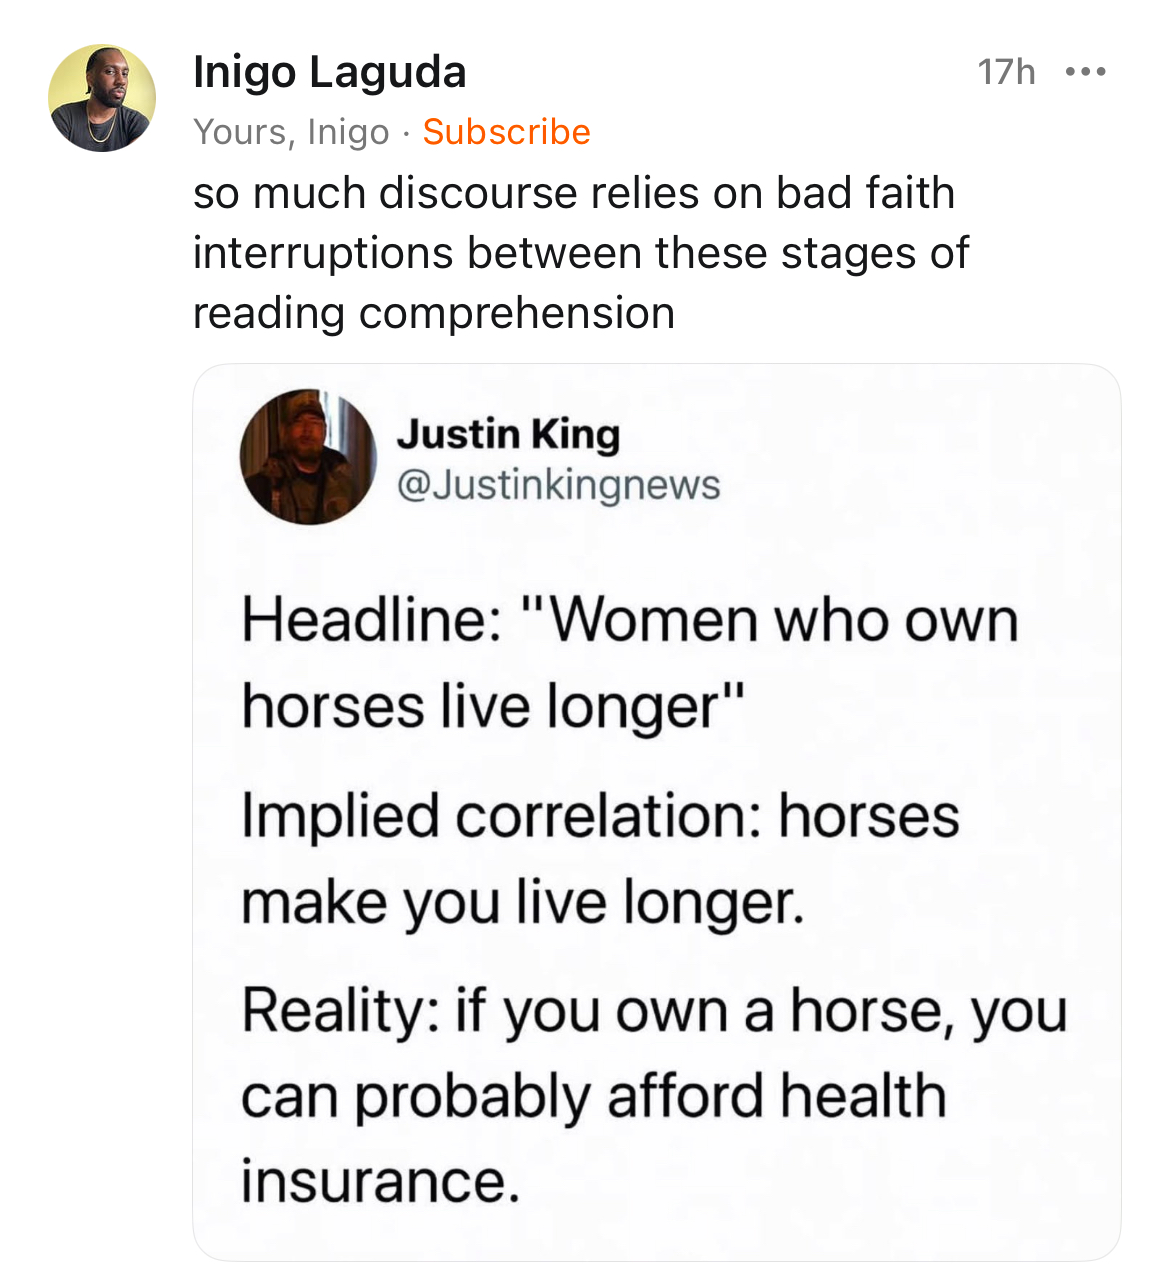Click the 'Implied correlation: horses' line
The image size is (1170, 1279).
click(600, 816)
